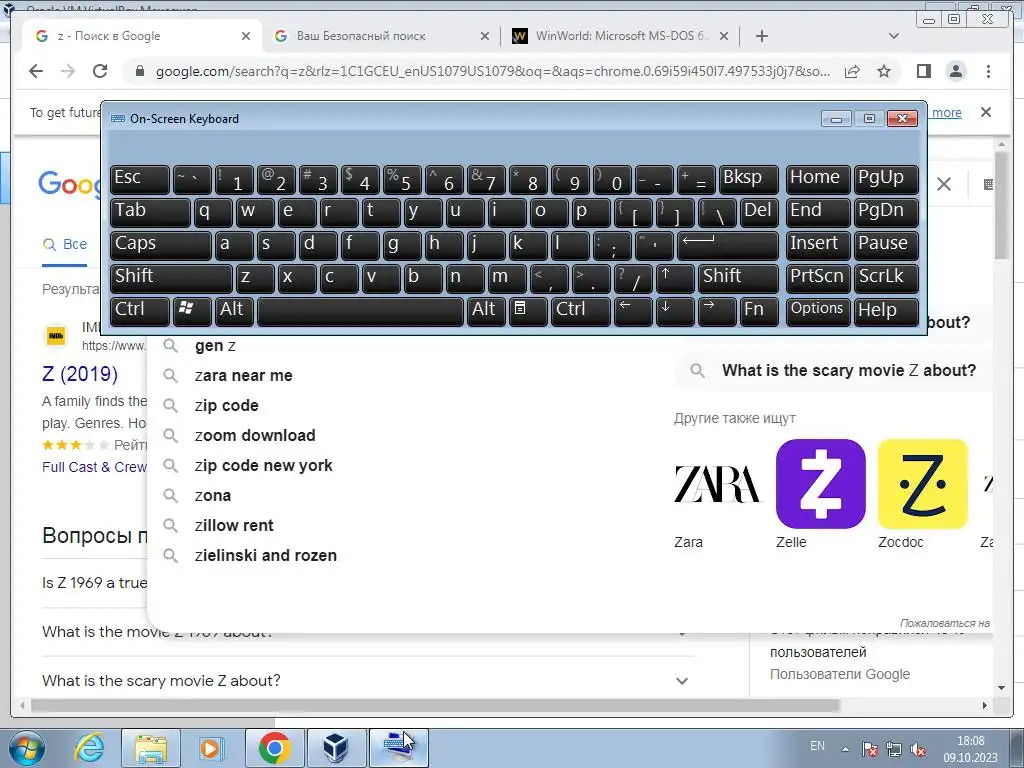Toggle Caps key on On-Screen Keyboard
The width and height of the screenshot is (1024, 768).
click(x=160, y=246)
